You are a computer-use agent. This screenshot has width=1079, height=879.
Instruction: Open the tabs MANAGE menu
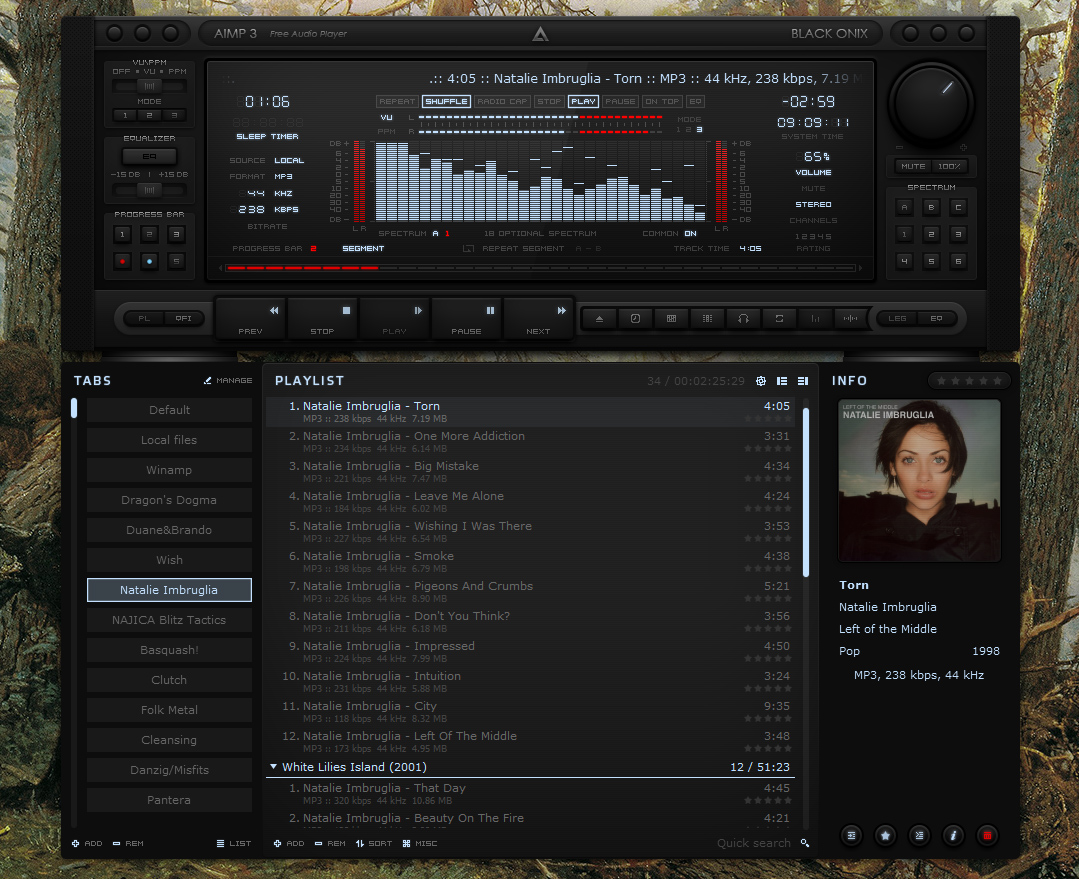click(x=228, y=381)
